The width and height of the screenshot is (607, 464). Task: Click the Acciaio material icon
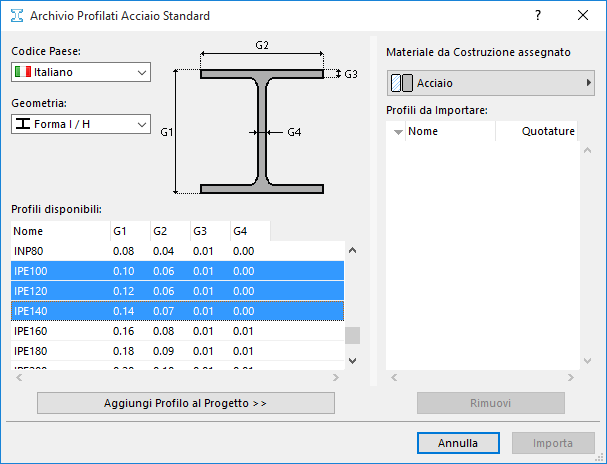point(401,83)
